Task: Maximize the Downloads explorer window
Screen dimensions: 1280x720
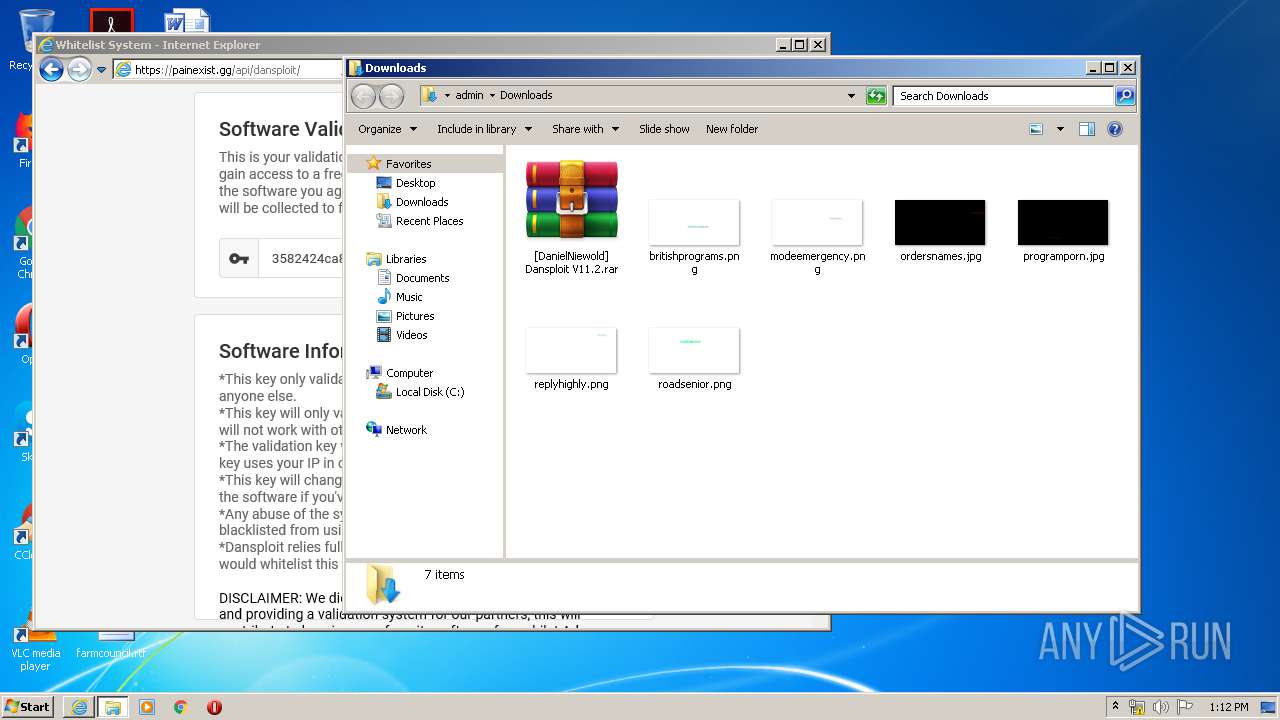Action: [1109, 68]
